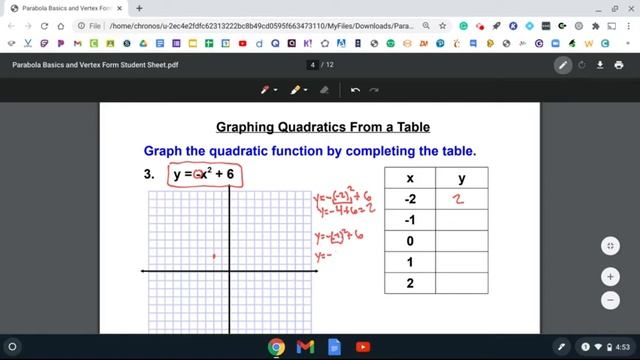View site information icon in address bar
Screen dimensions: 640x360
[x=81, y=26]
